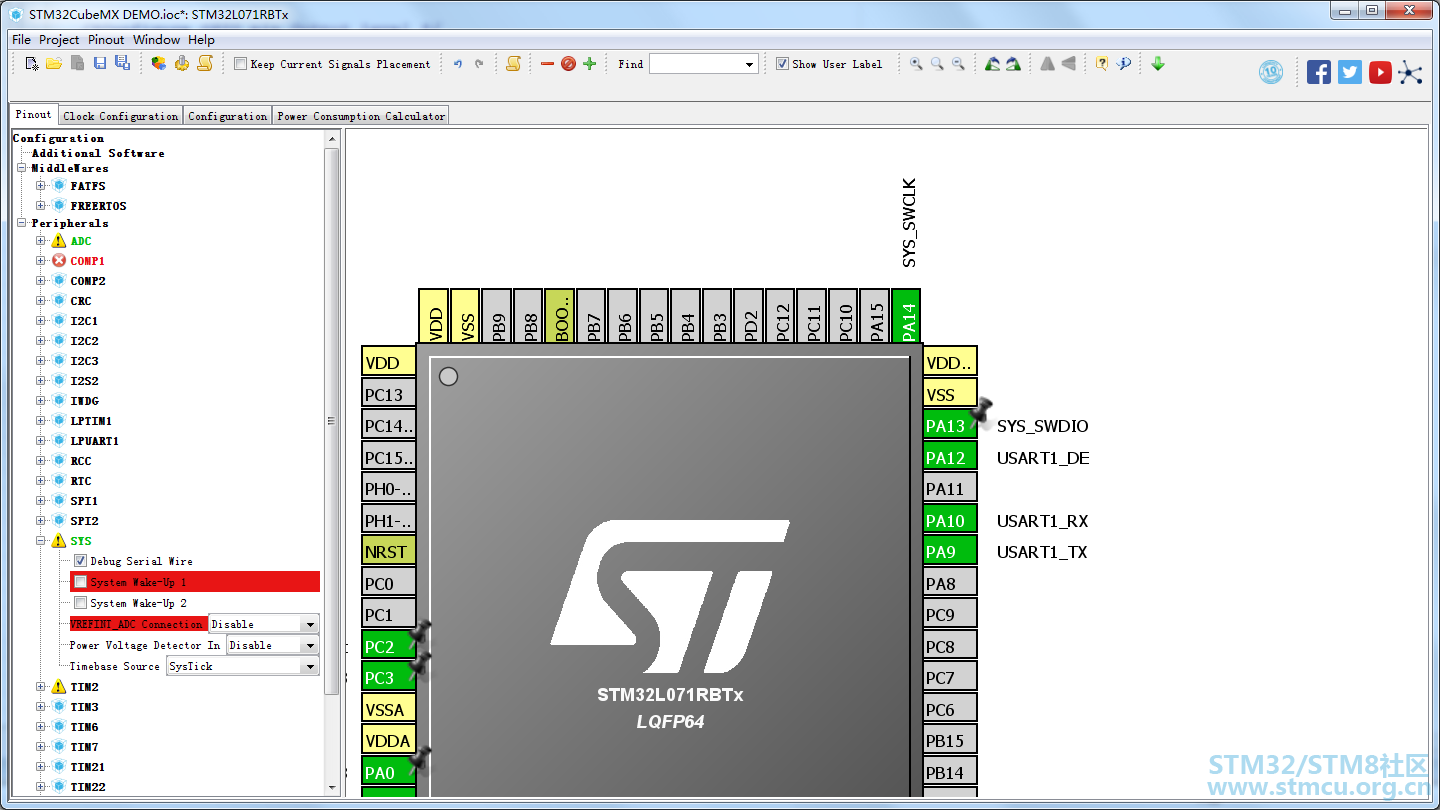This screenshot has height=810, width=1440.
Task: Expand the FATFS middleware node
Action: coord(41,186)
